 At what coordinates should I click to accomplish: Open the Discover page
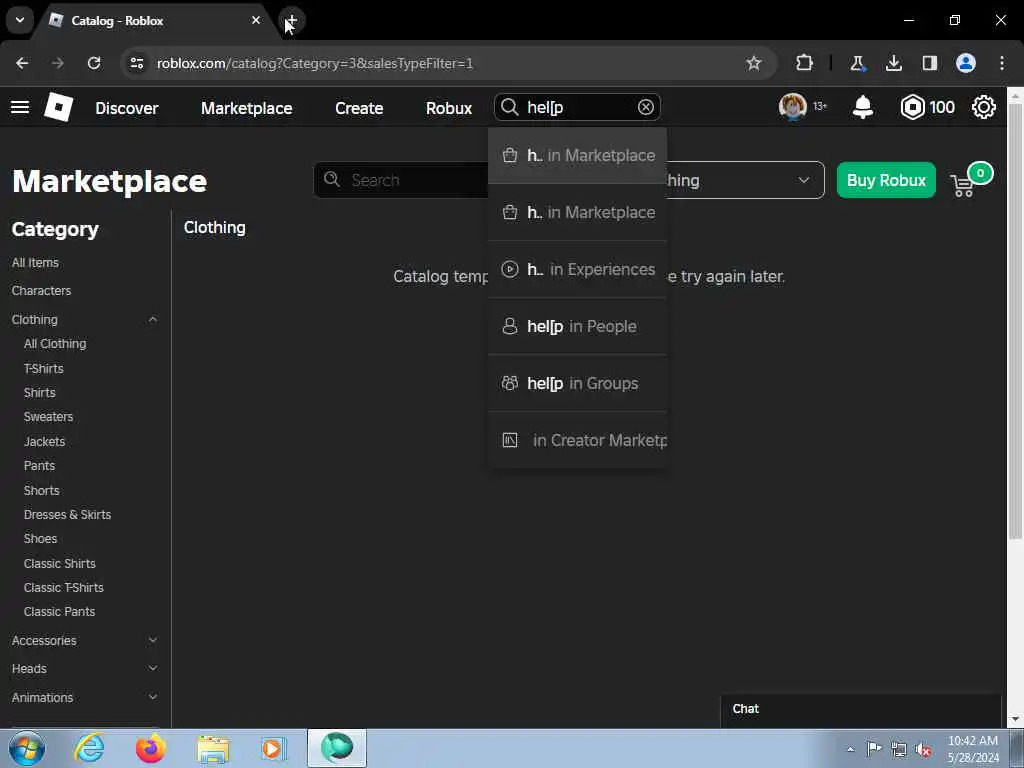tap(127, 108)
